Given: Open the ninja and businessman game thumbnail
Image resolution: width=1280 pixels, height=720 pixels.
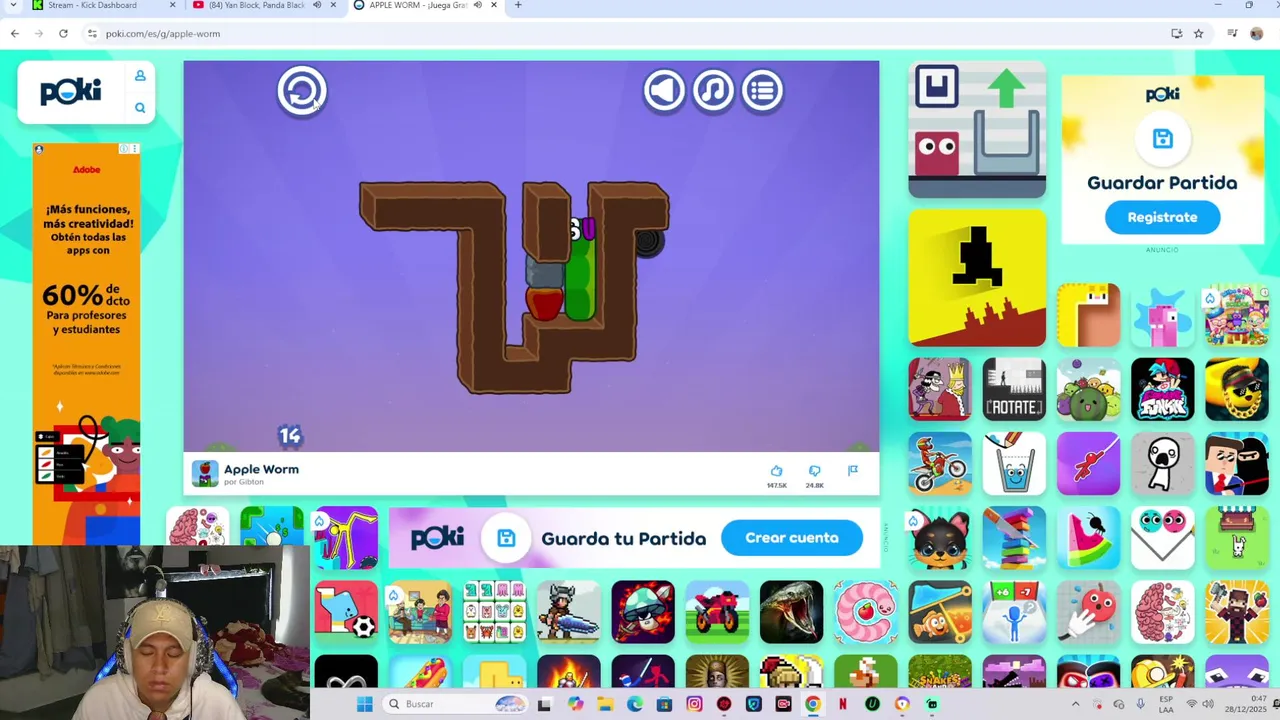Looking at the screenshot, I should [x=1236, y=463].
